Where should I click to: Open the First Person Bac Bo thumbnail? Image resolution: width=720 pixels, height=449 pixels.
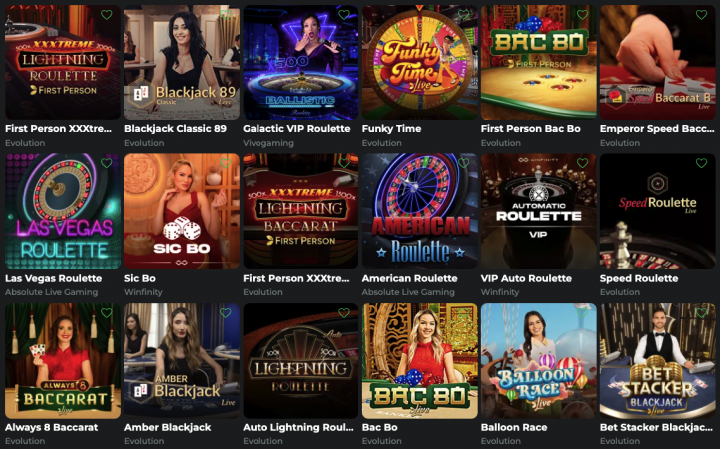tap(539, 62)
